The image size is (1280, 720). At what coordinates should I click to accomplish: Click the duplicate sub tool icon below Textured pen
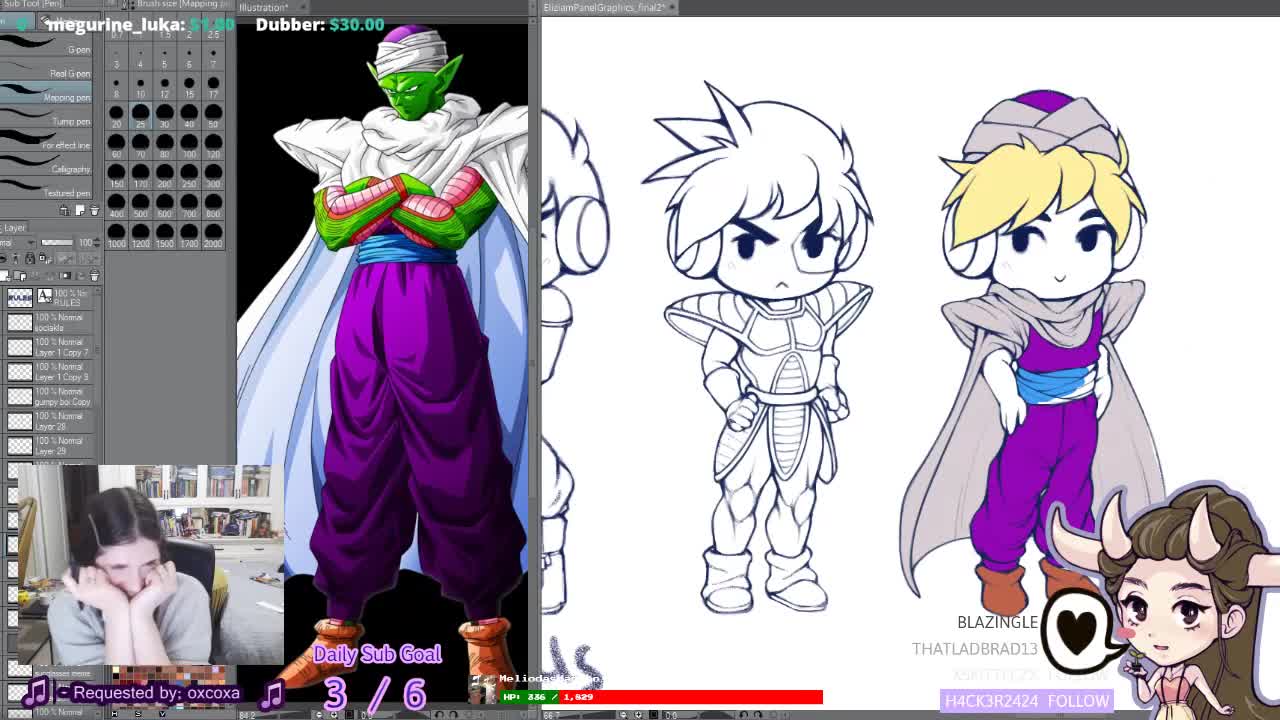80,211
